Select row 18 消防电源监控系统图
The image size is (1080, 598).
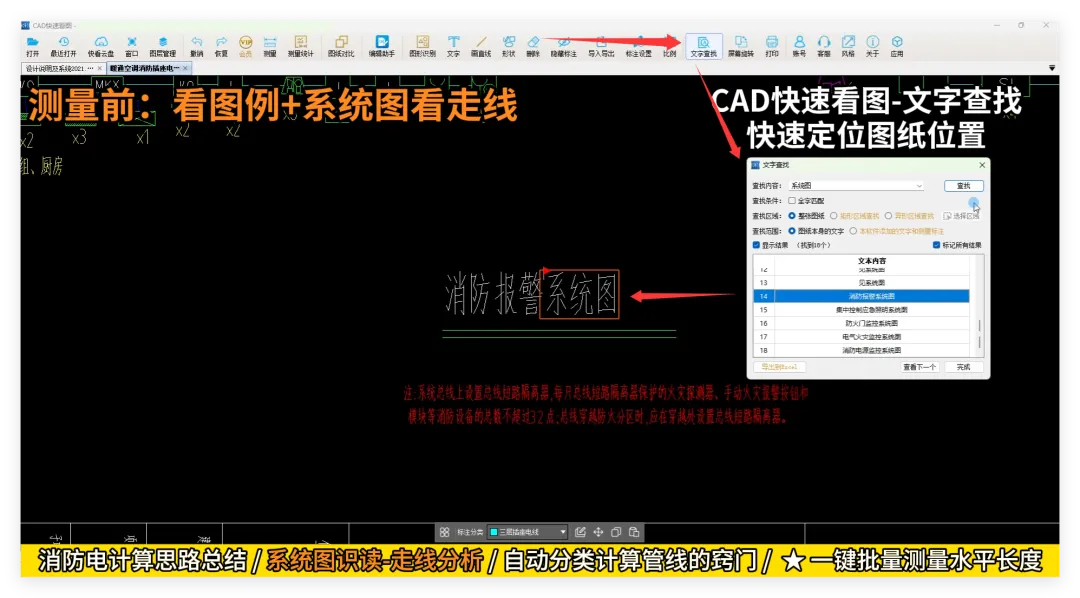point(861,350)
